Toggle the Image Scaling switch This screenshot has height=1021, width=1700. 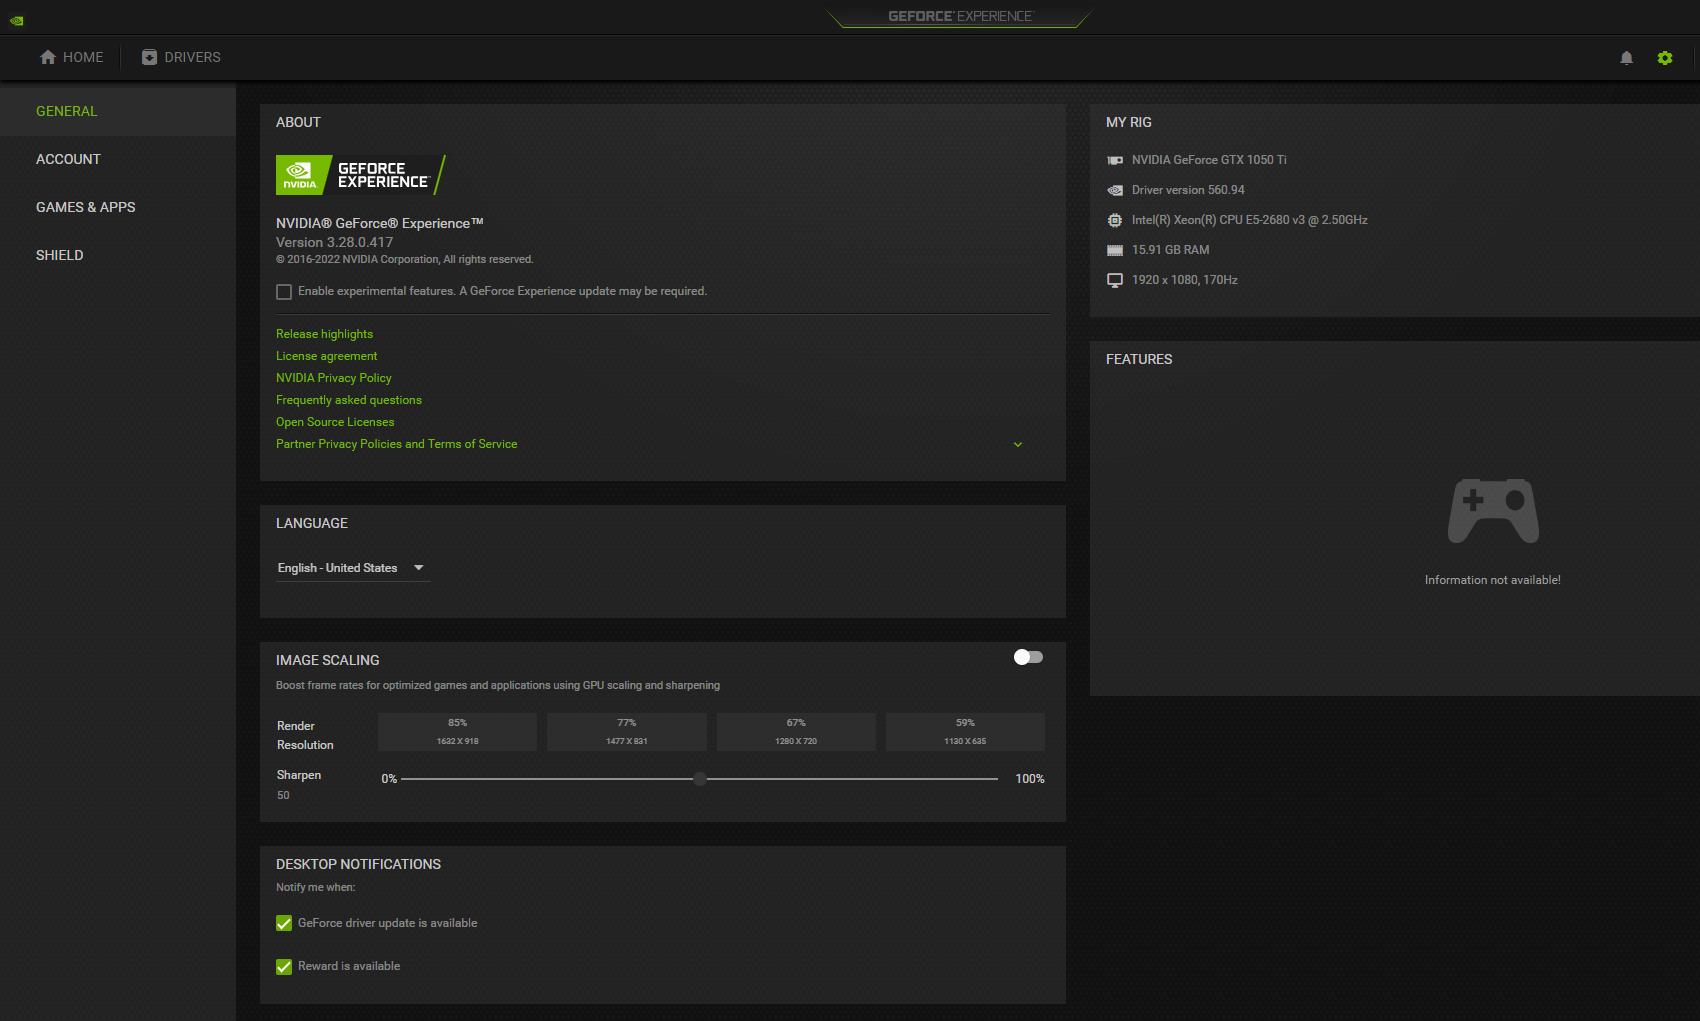(1028, 657)
